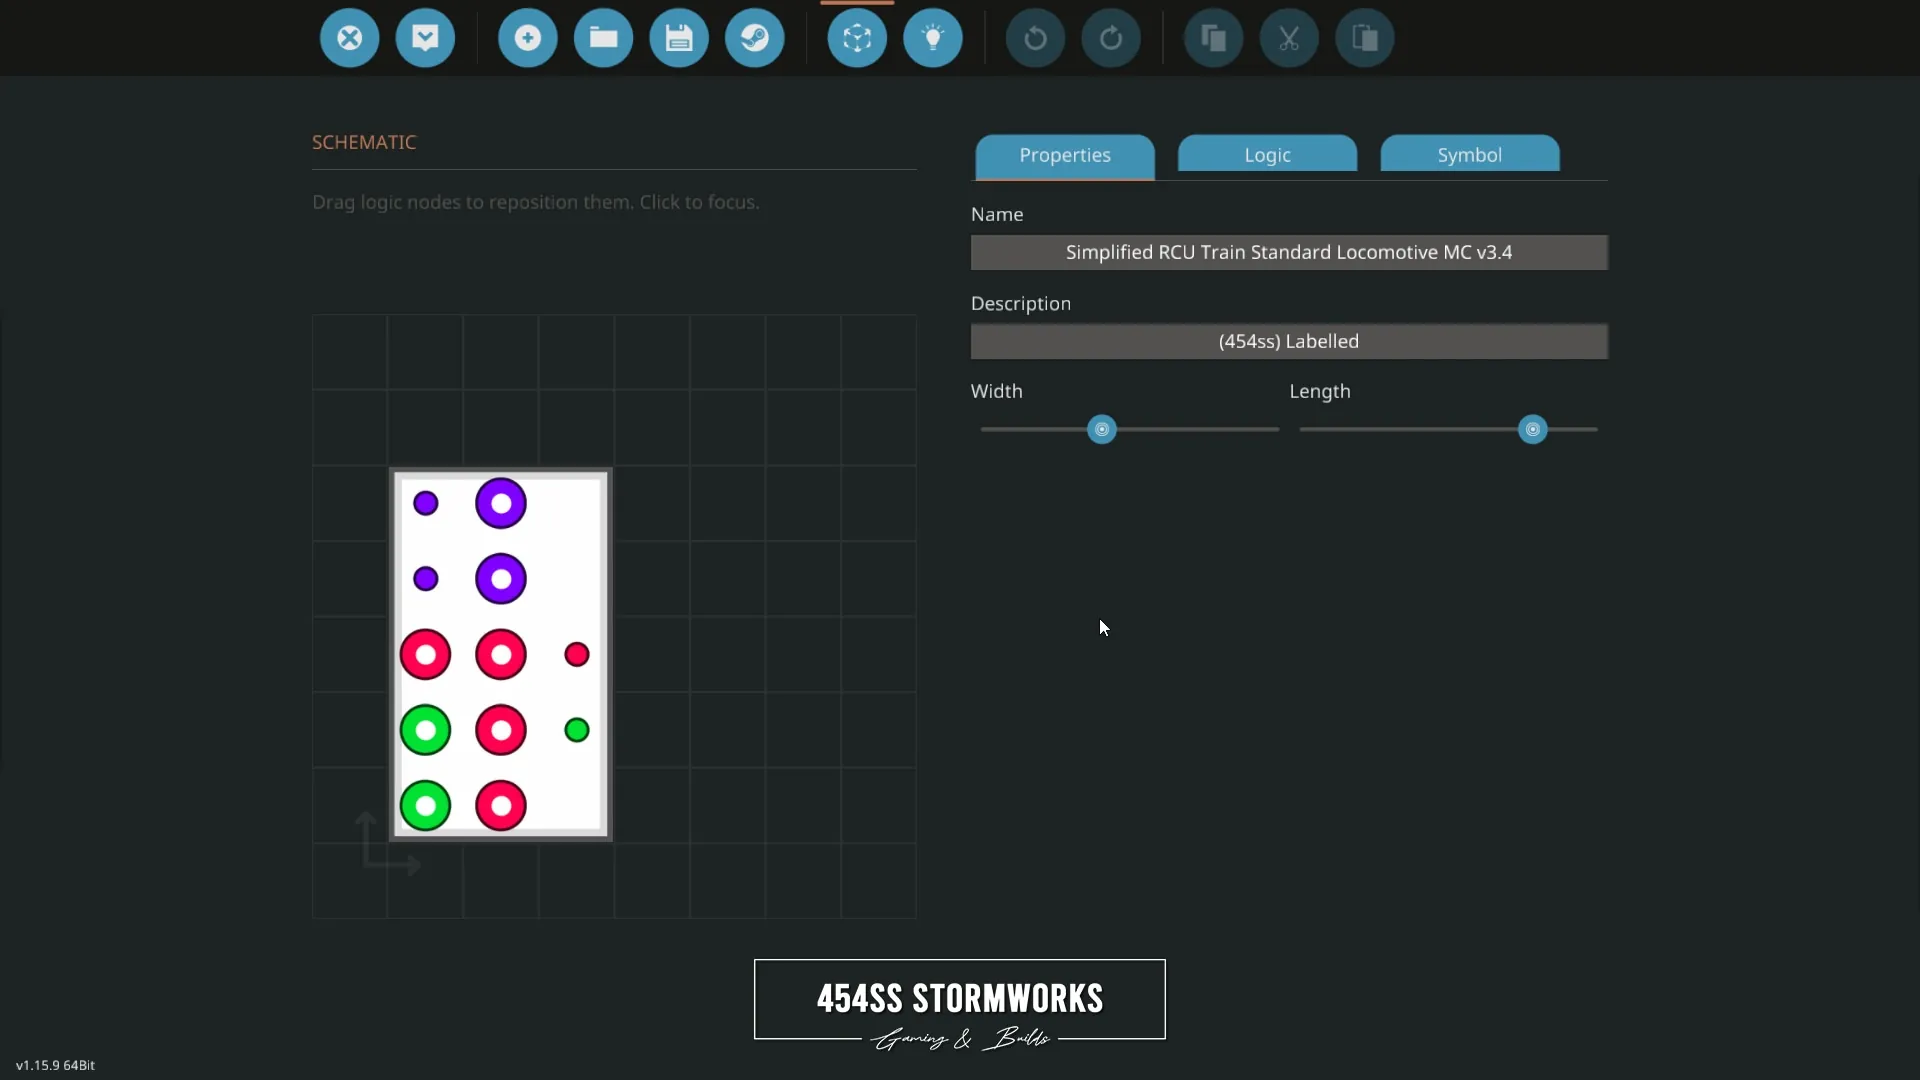Switch to the Logic tab
This screenshot has height=1080, width=1920.
tap(1267, 155)
